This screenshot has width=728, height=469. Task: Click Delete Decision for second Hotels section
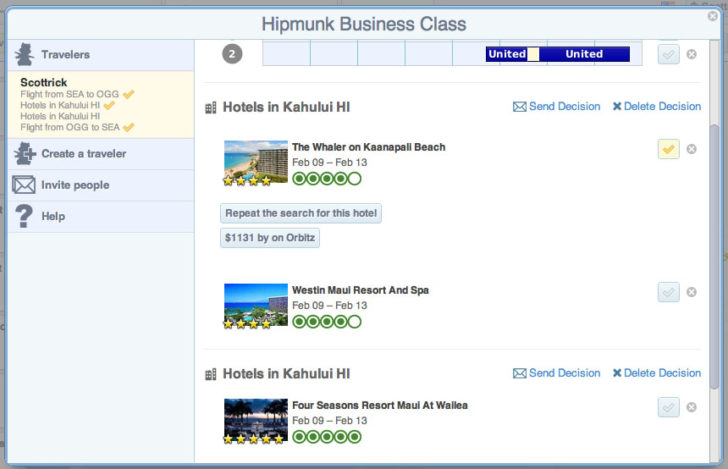(x=656, y=373)
